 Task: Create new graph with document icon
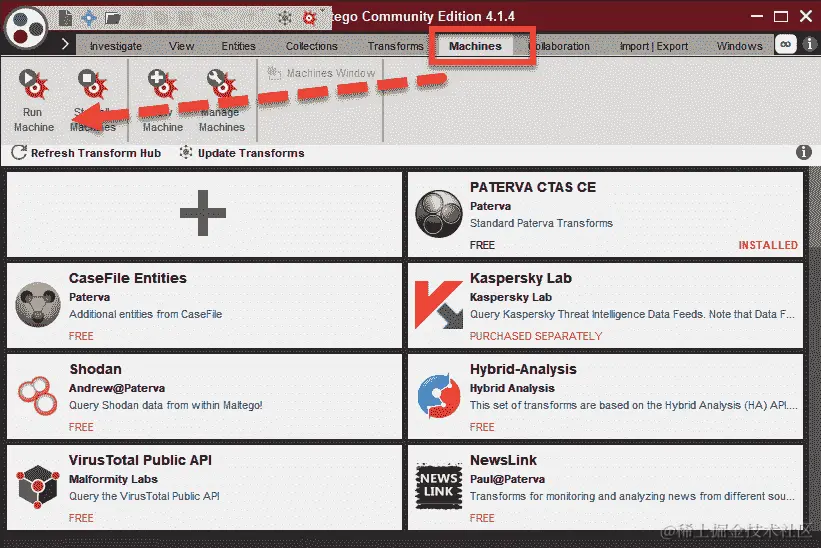(65, 18)
